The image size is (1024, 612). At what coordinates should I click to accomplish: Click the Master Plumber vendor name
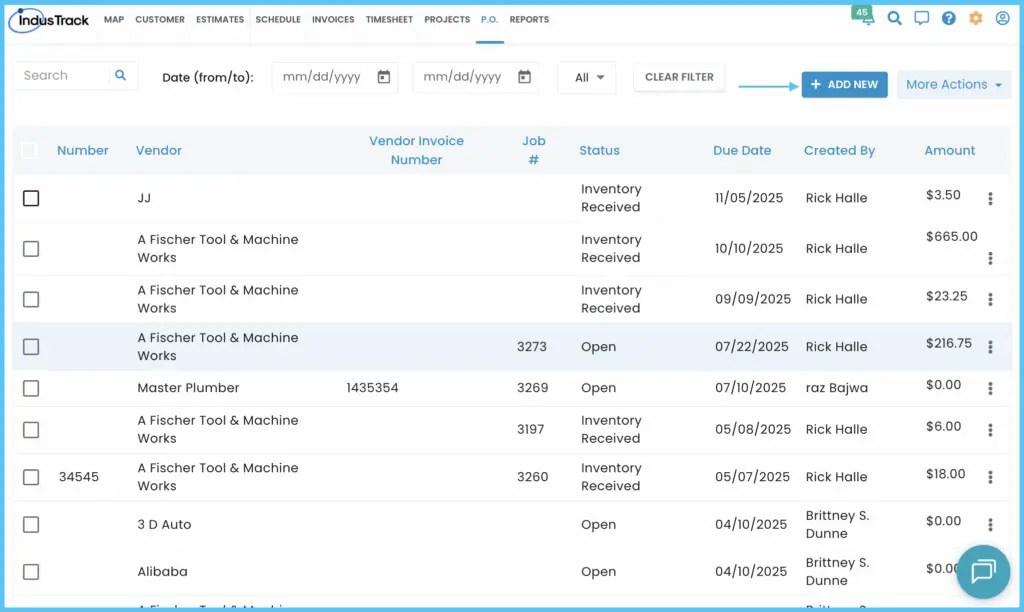coord(188,388)
